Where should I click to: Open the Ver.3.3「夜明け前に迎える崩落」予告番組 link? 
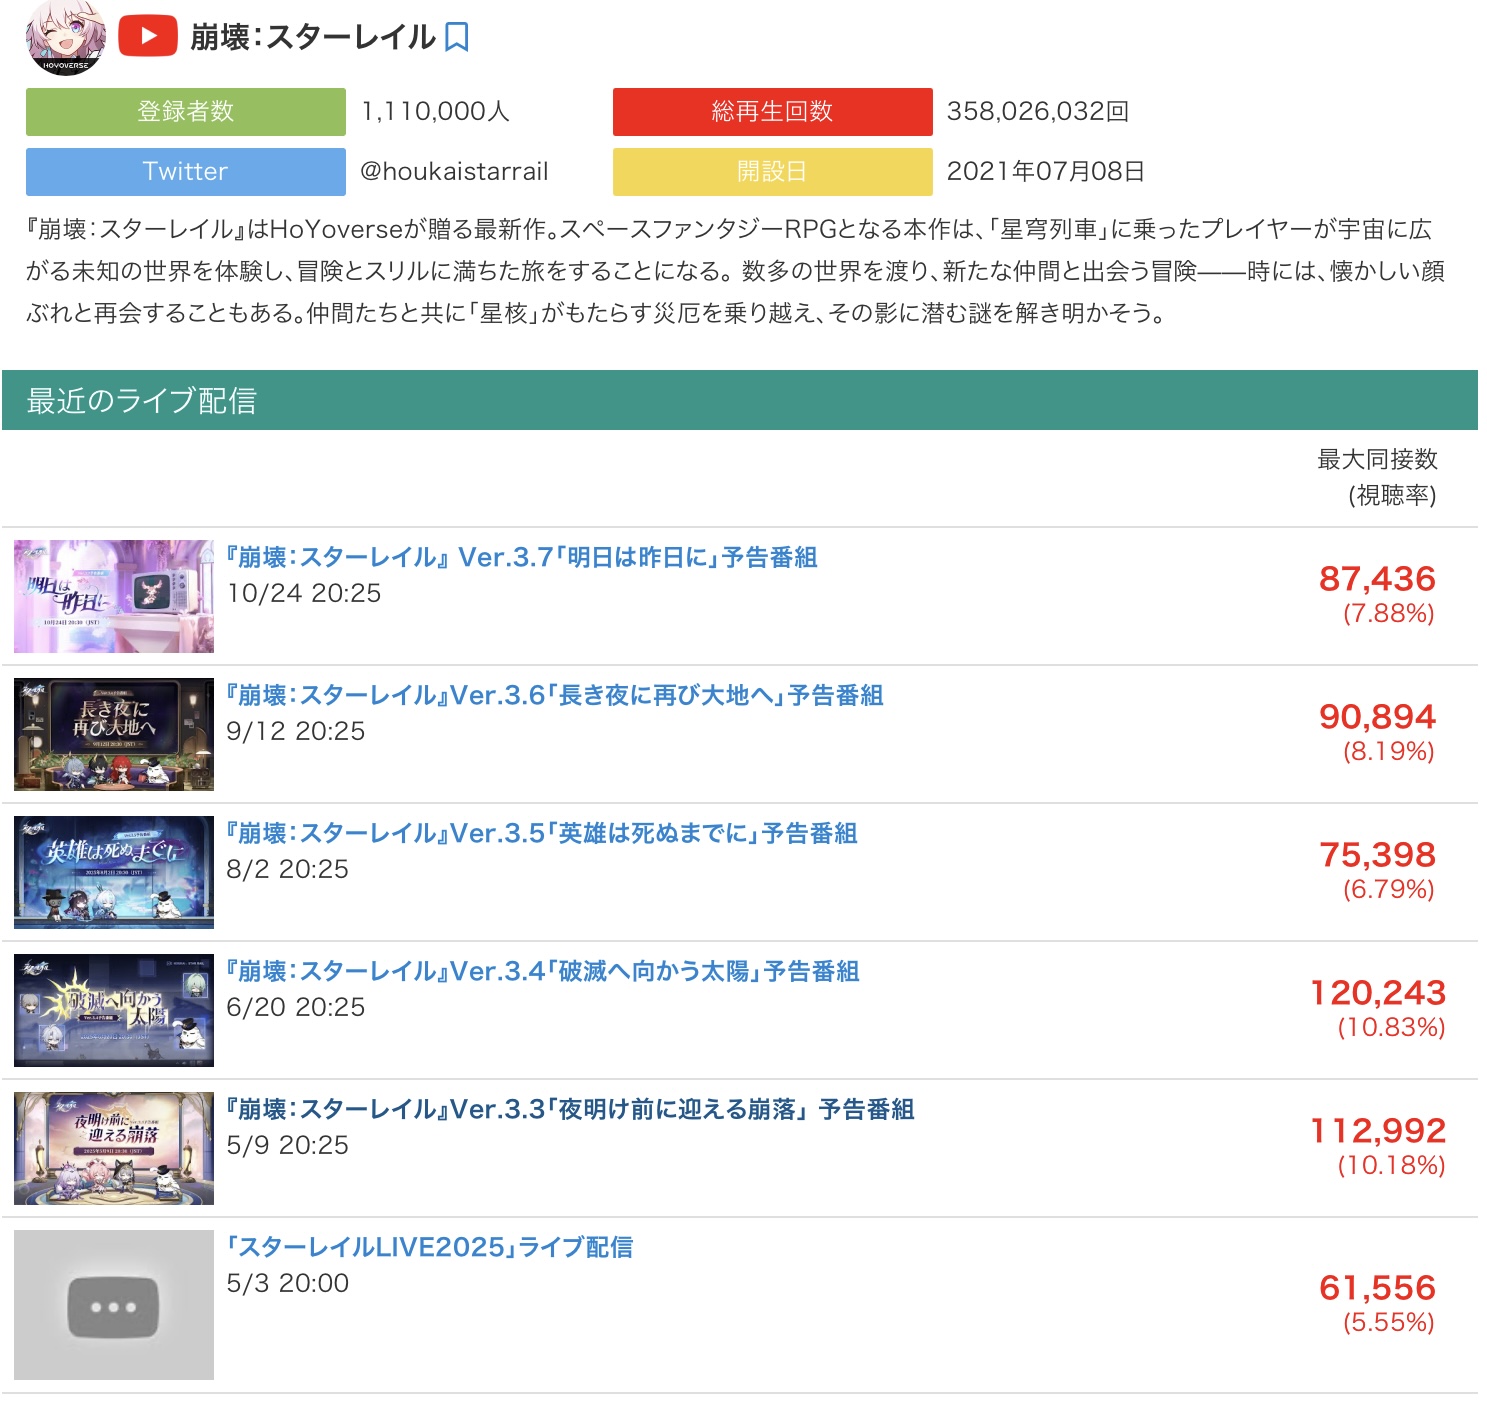[570, 1109]
